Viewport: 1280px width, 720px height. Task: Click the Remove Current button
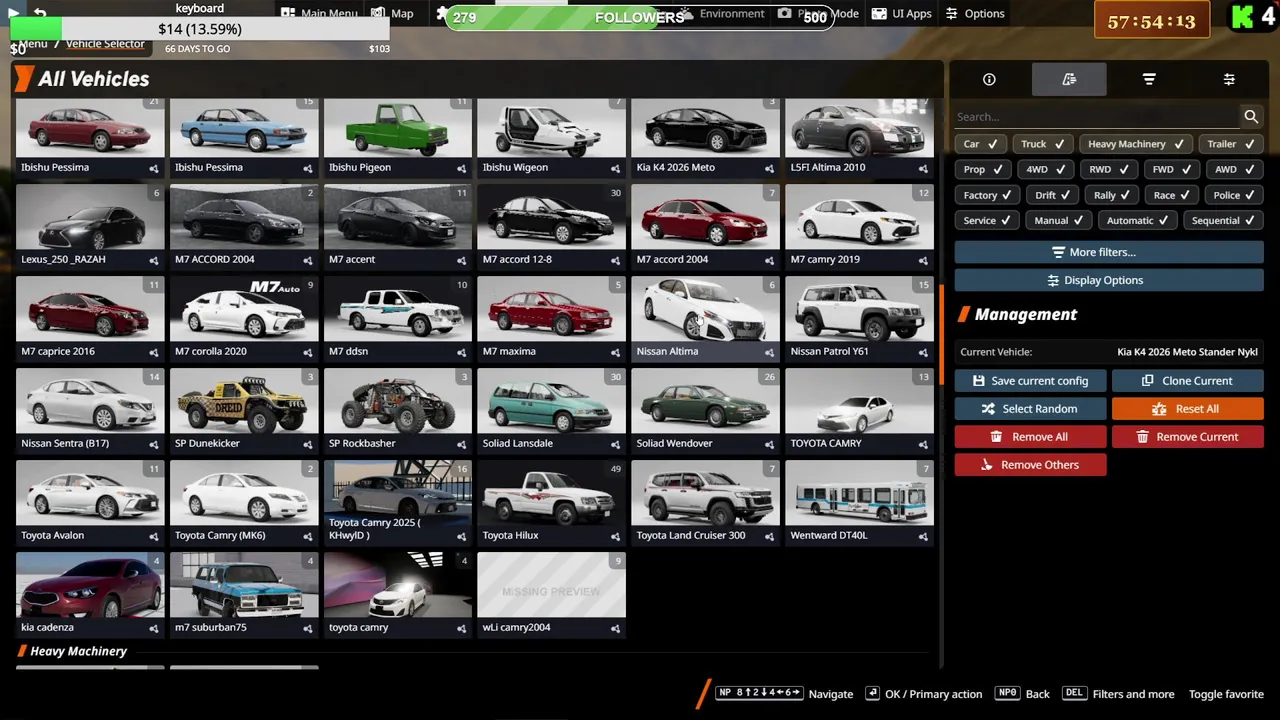click(1188, 437)
